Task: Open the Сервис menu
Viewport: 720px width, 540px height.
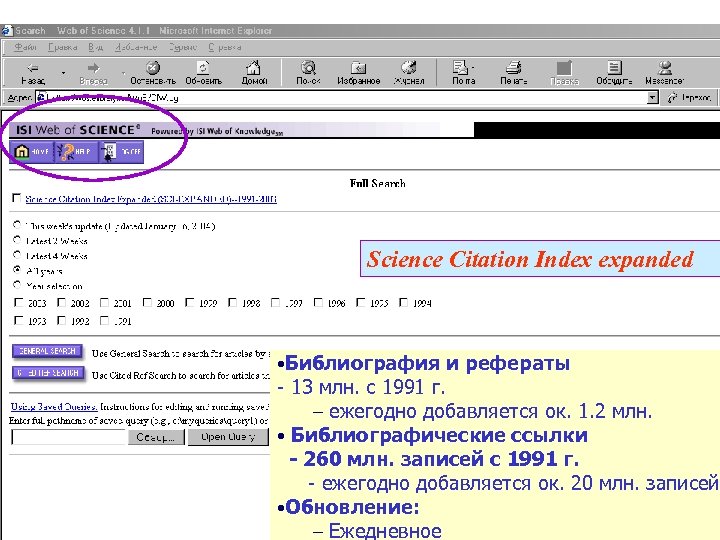Action: click(182, 47)
